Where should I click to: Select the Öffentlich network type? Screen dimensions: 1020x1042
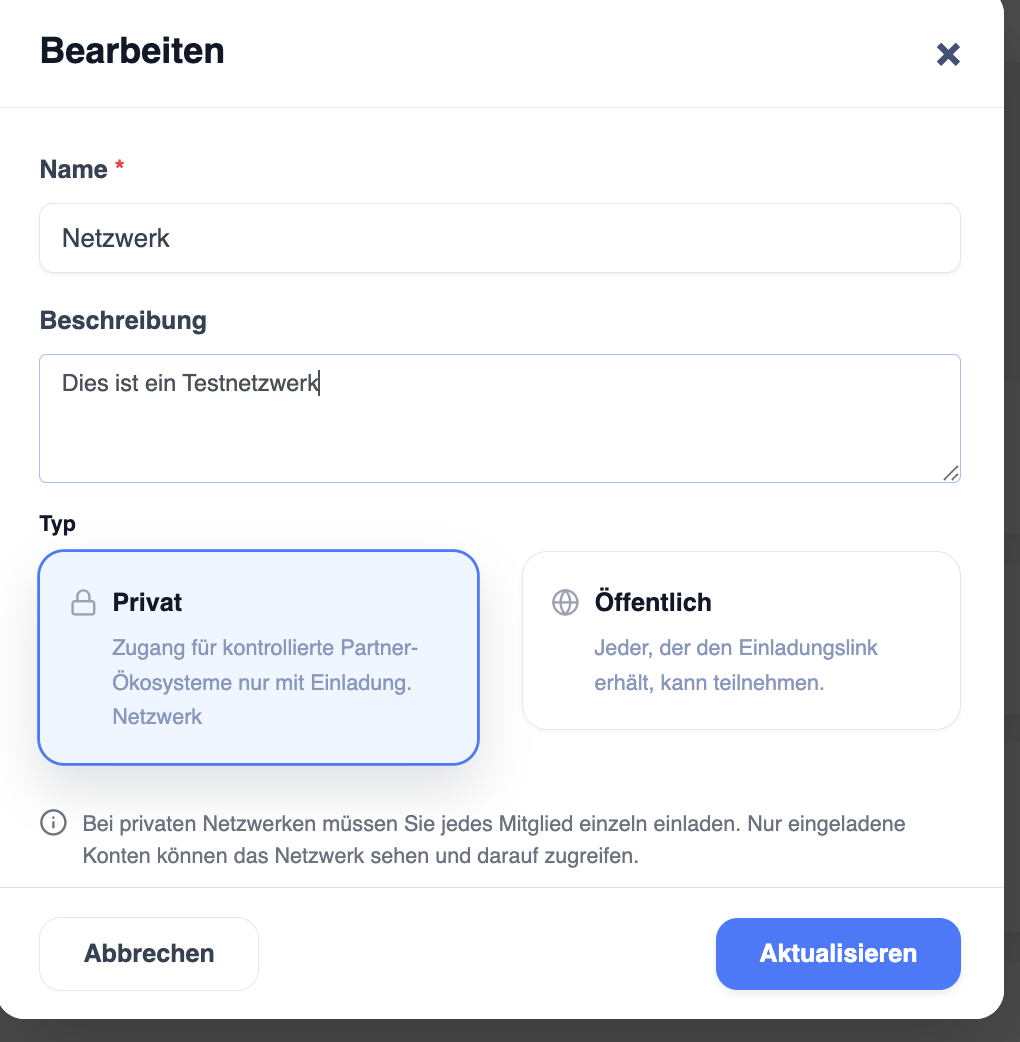[x=741, y=640]
